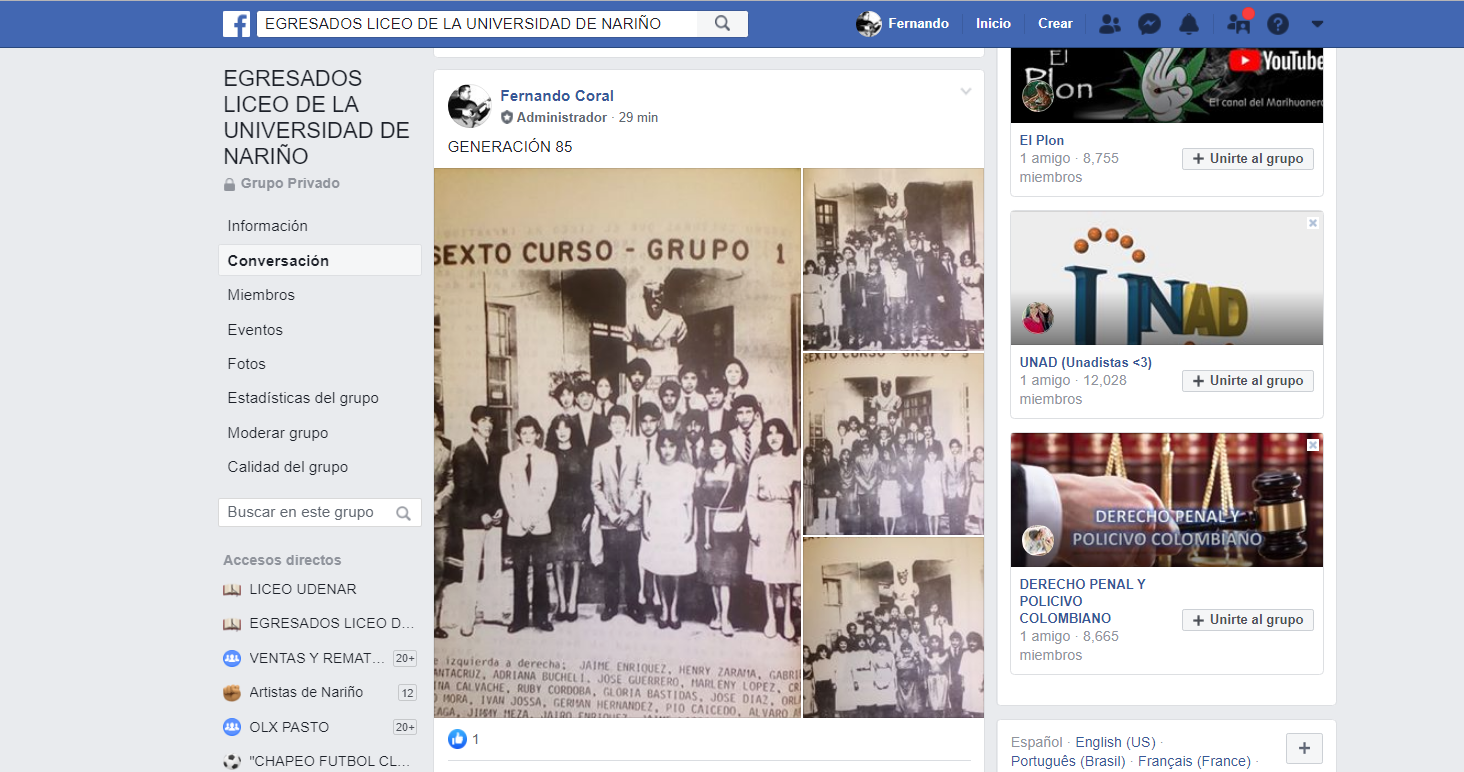Open the groups icon with red badge
Screen dimensions: 1464x772
(x=1238, y=24)
